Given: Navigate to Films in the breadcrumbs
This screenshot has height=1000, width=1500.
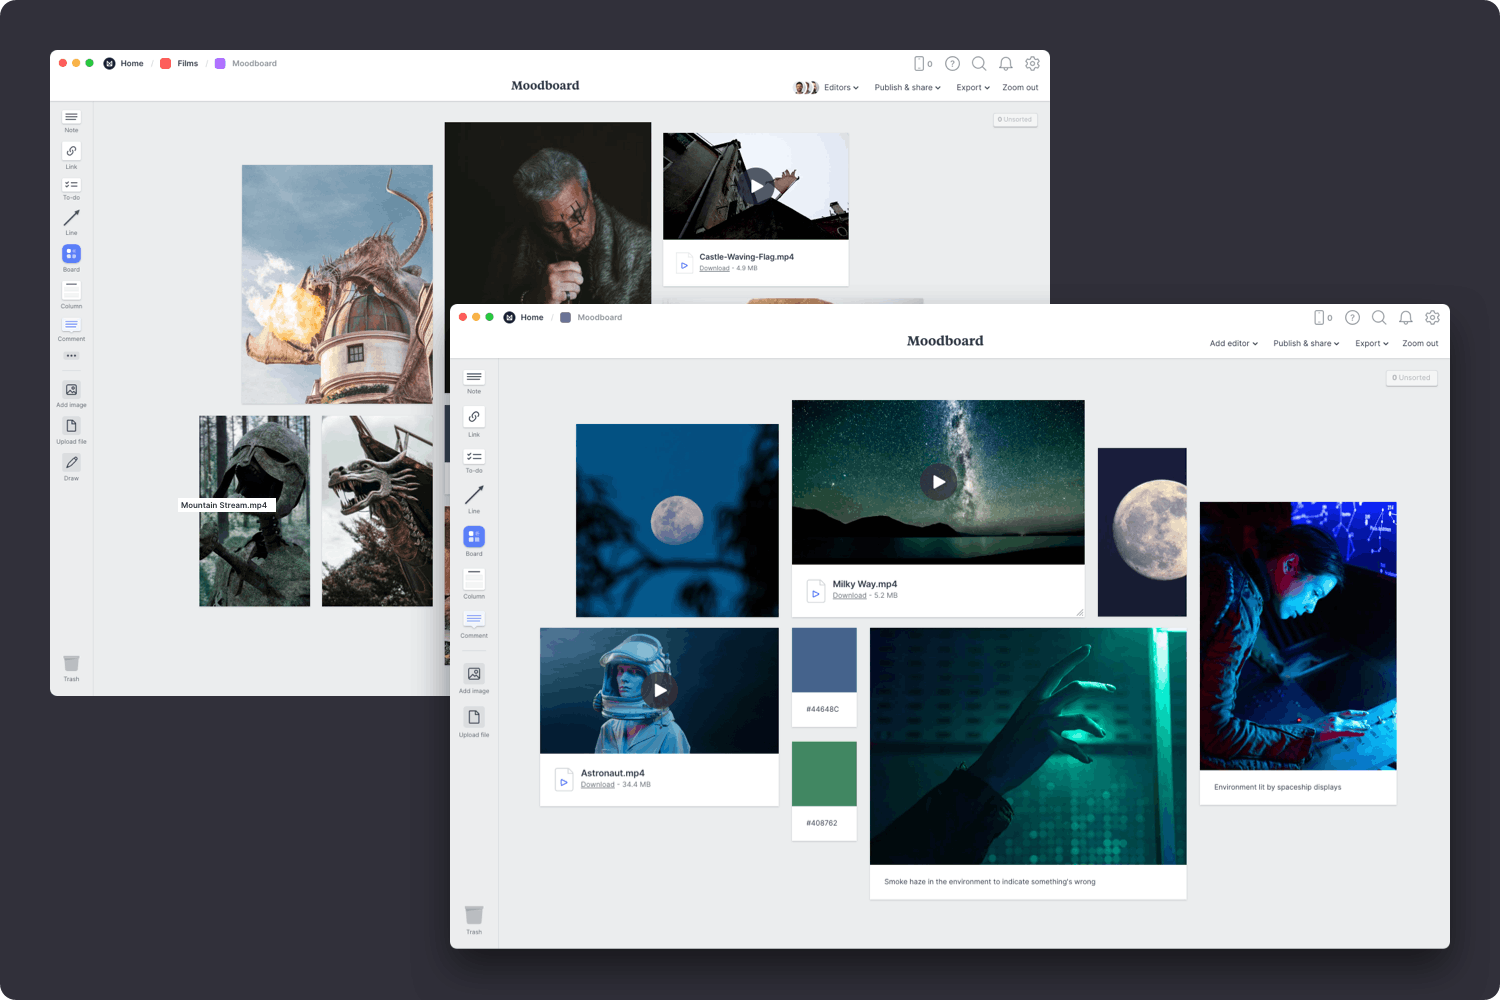Looking at the screenshot, I should (x=185, y=62).
